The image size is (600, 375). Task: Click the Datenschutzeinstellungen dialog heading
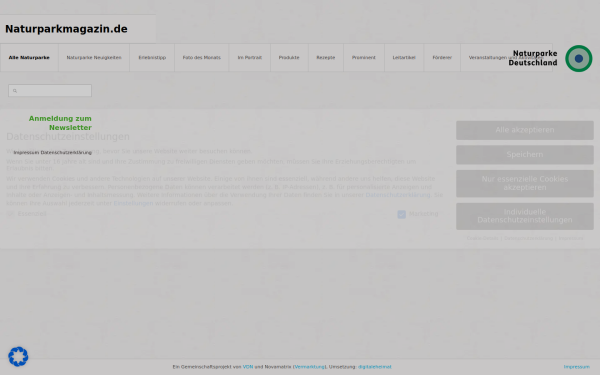tap(68, 137)
